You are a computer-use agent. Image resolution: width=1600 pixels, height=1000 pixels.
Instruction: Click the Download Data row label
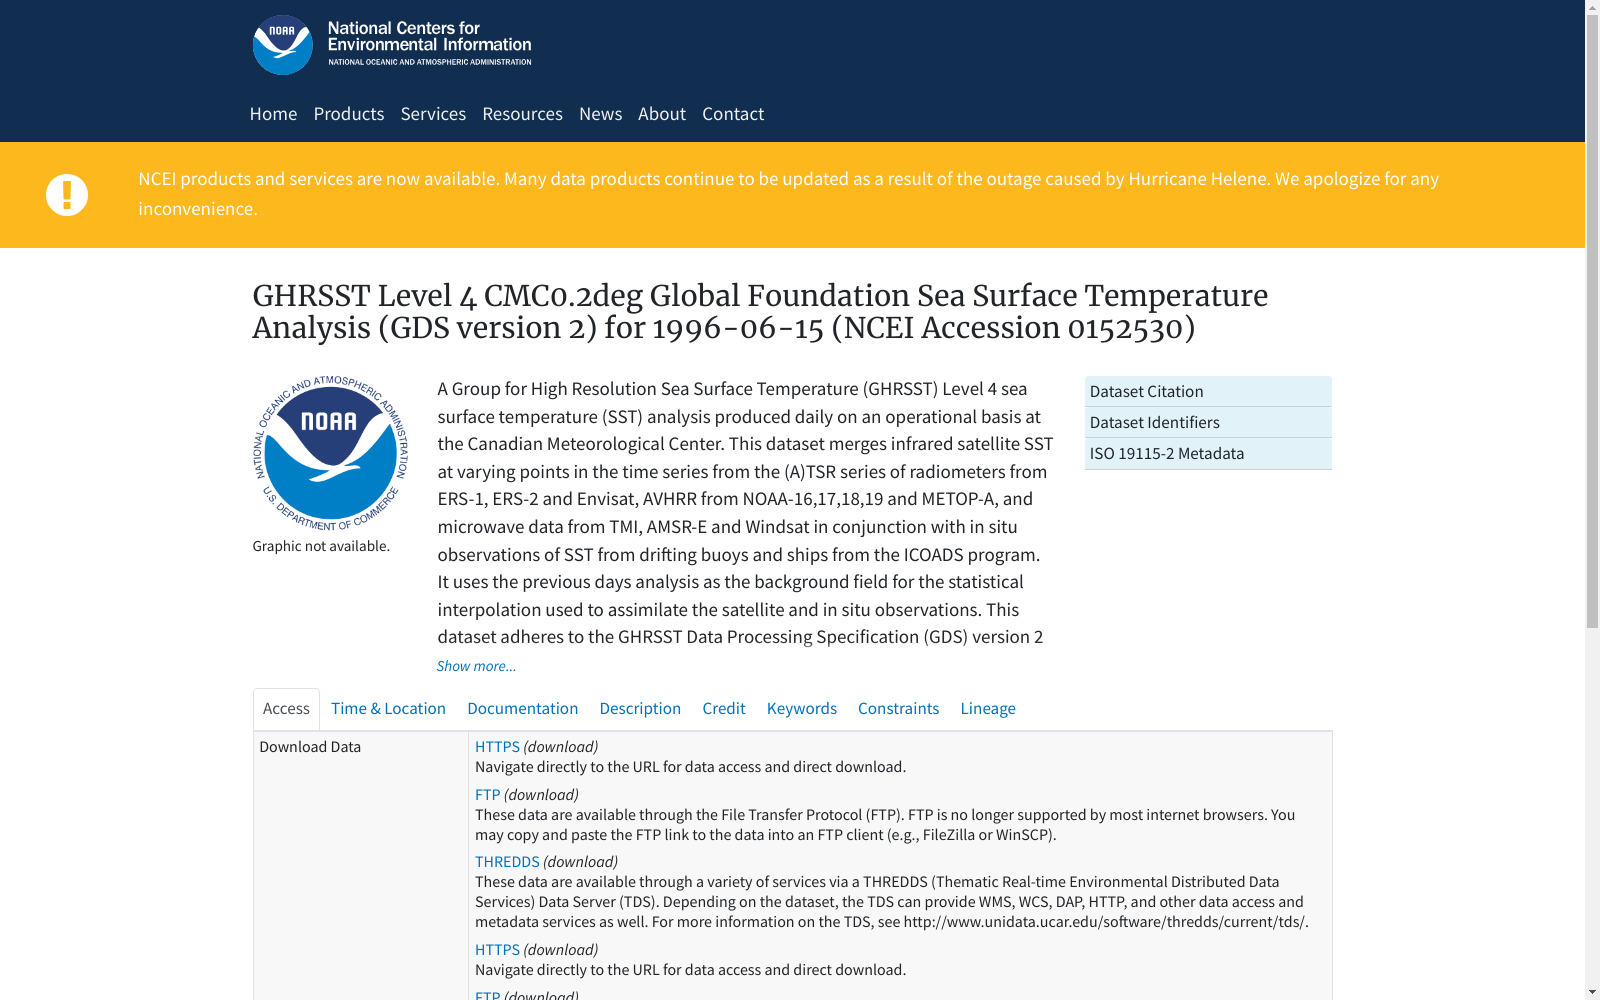(310, 747)
